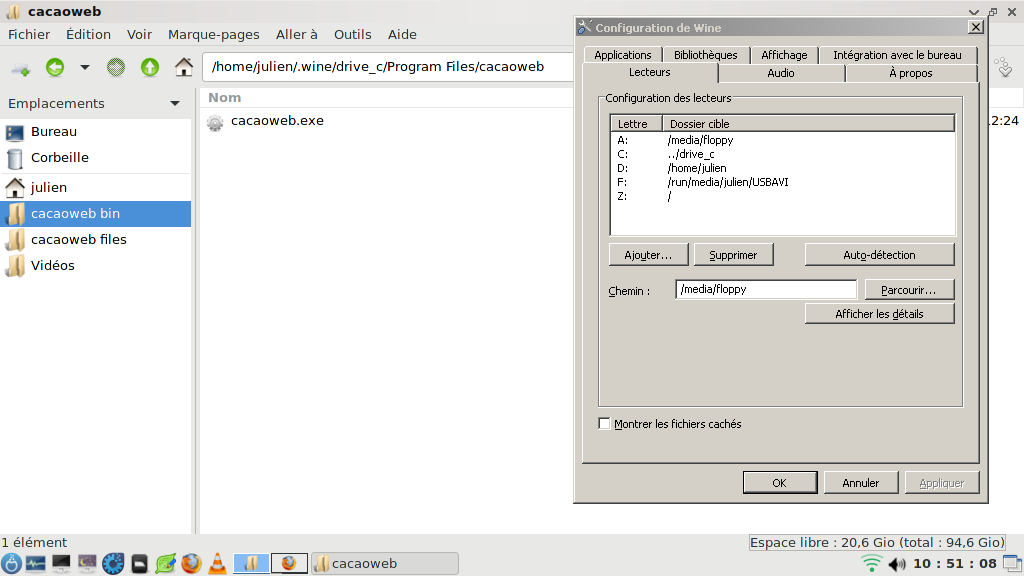Sort drives by the Lettre column header
This screenshot has height=576, width=1024.
coord(636,123)
